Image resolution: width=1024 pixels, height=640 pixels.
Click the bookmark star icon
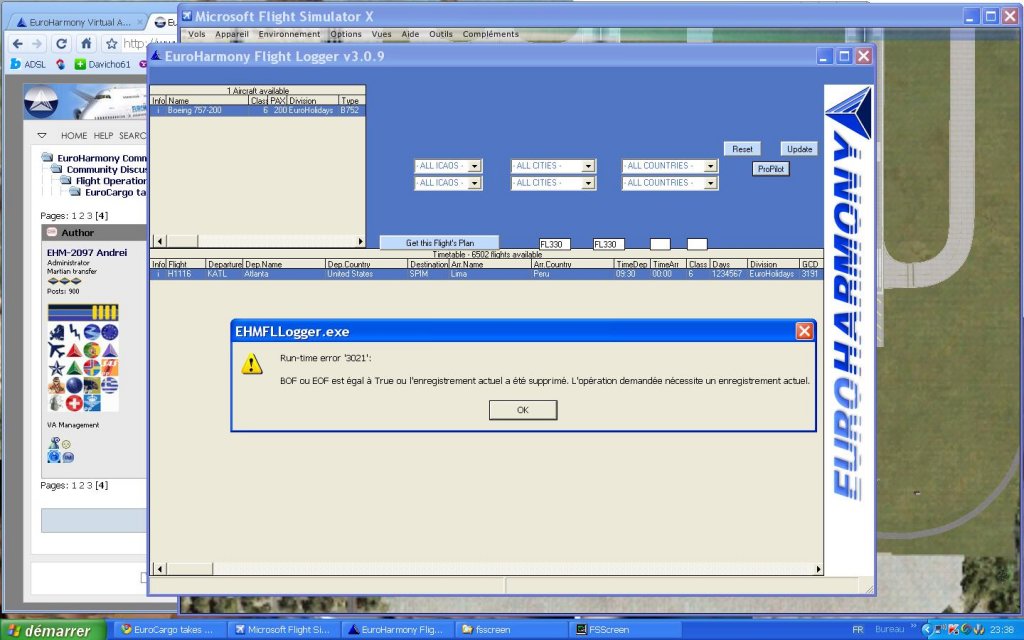pyautogui.click(x=112, y=44)
